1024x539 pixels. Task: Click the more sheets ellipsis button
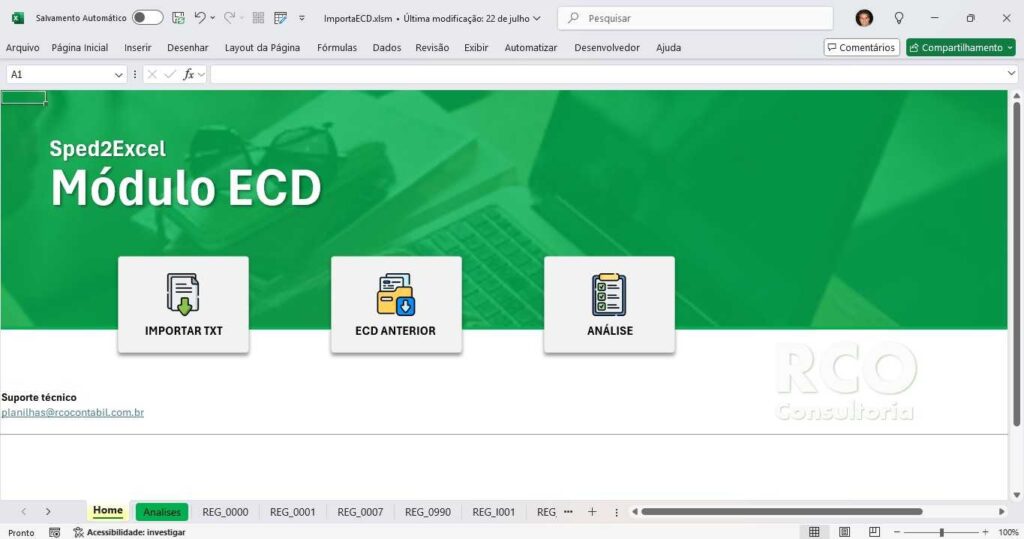point(568,512)
